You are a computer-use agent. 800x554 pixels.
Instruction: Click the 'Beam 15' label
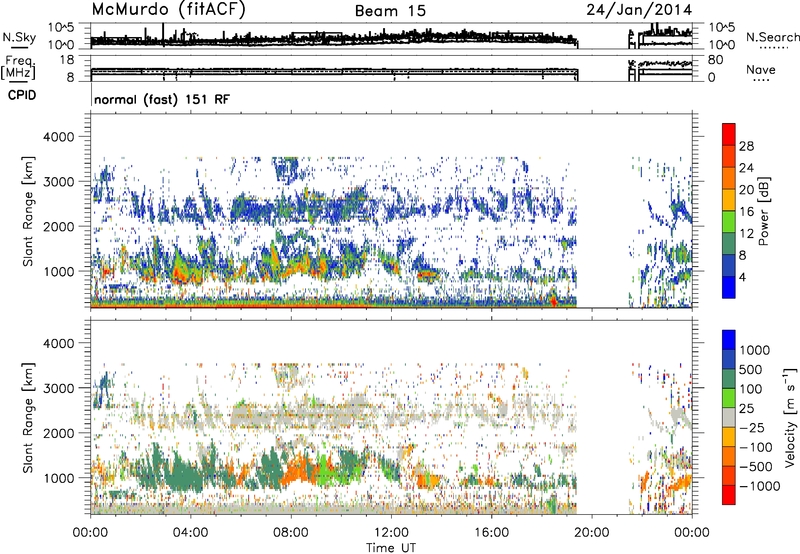[x=390, y=11]
